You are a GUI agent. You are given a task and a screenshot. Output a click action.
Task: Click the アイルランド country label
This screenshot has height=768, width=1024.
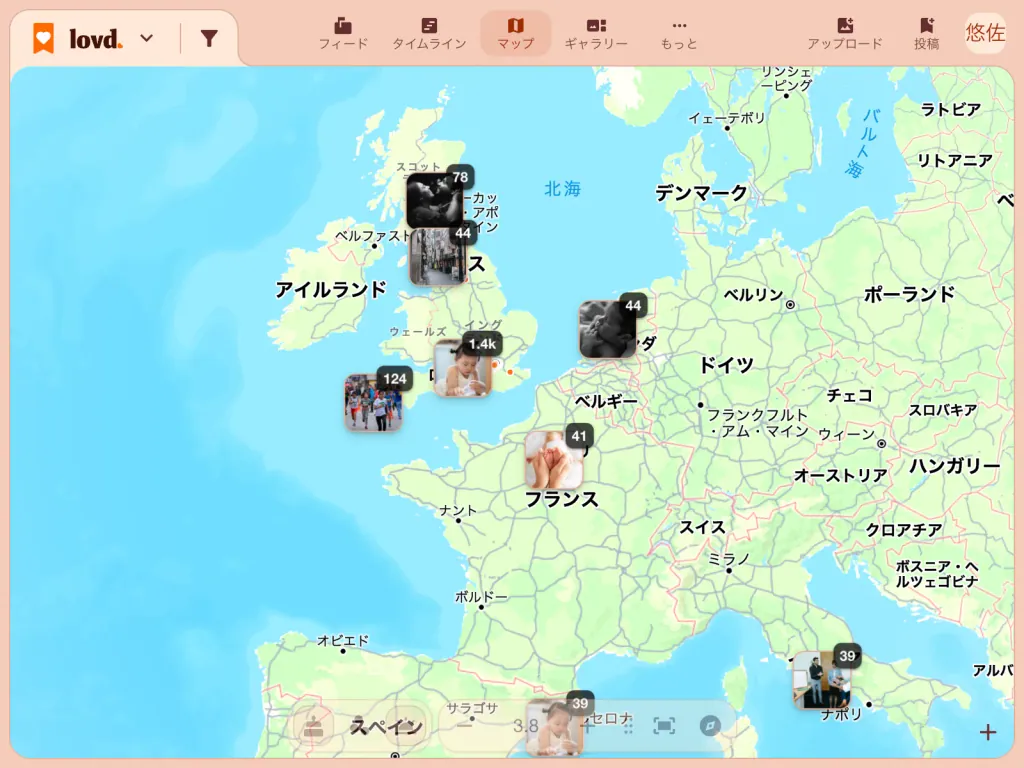pyautogui.click(x=330, y=289)
